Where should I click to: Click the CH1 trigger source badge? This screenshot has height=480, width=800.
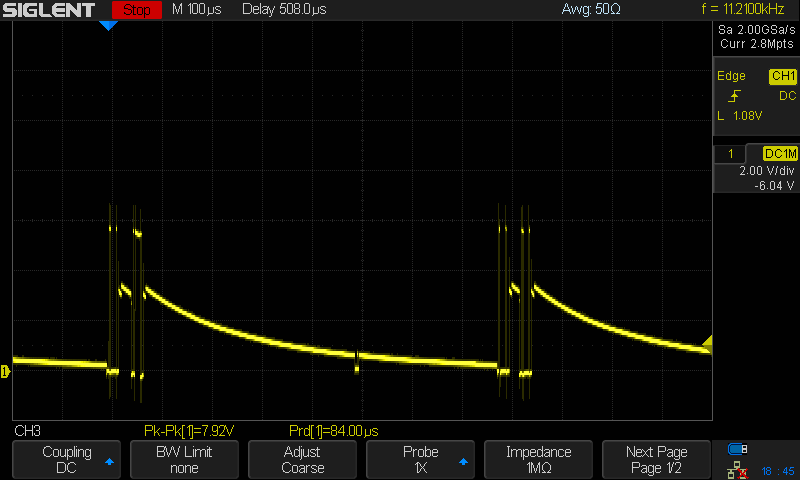click(783, 76)
